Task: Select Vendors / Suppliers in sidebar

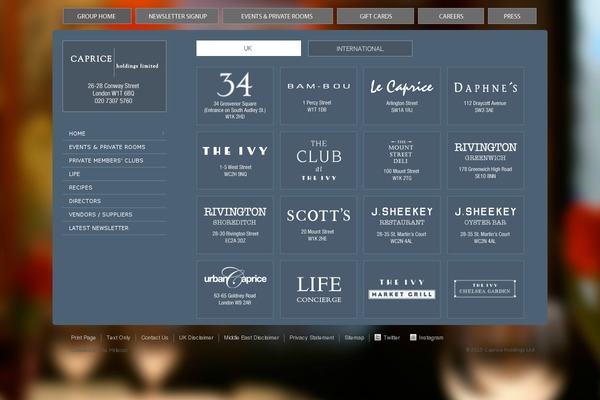Action: pyautogui.click(x=114, y=214)
